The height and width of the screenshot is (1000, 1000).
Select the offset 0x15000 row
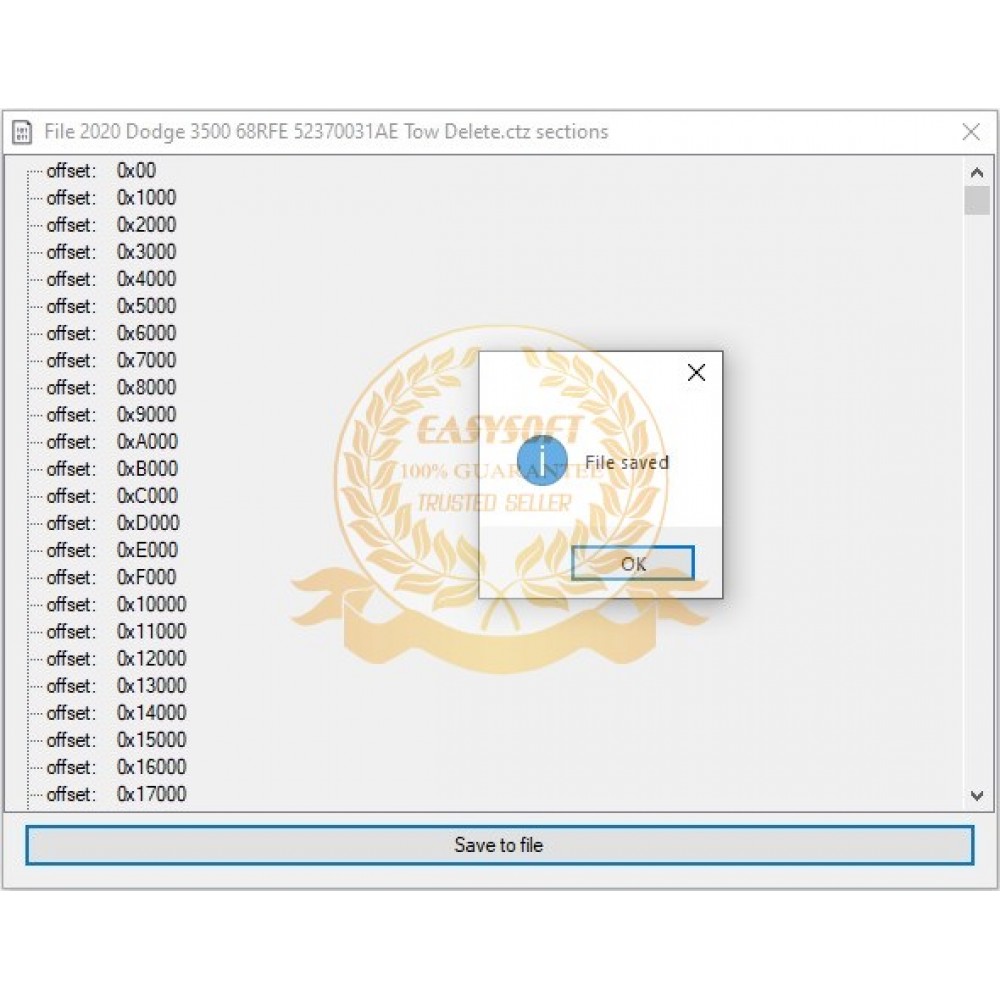(117, 740)
